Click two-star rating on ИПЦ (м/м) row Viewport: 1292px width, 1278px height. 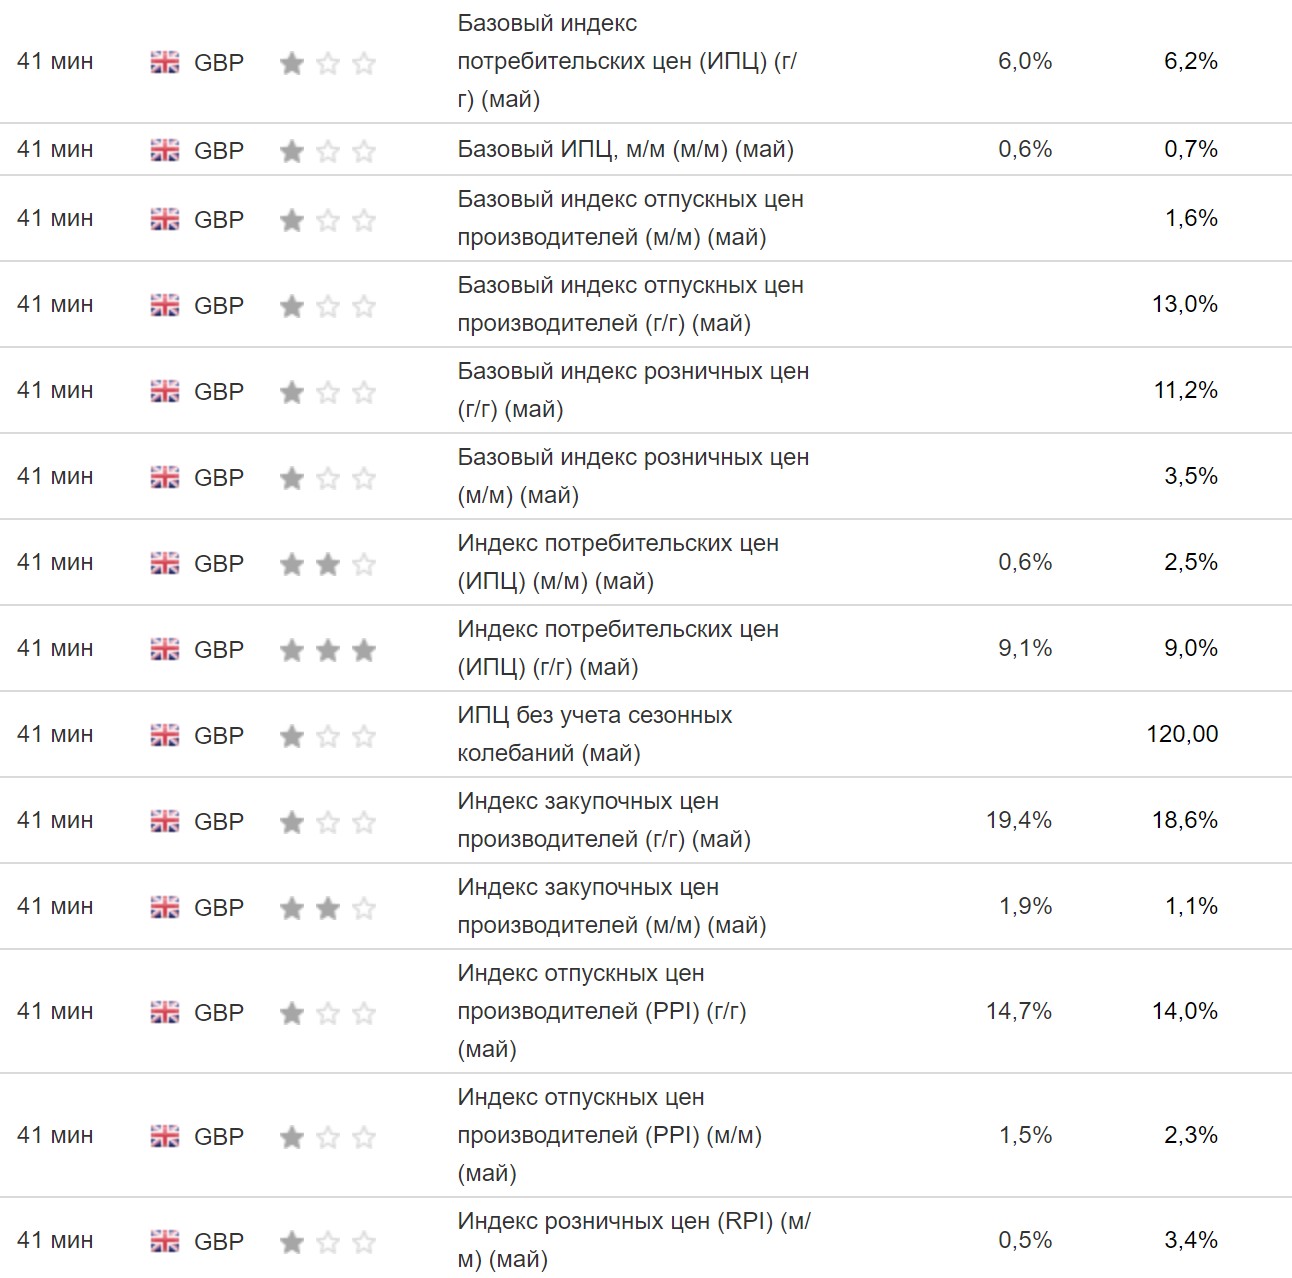[327, 564]
